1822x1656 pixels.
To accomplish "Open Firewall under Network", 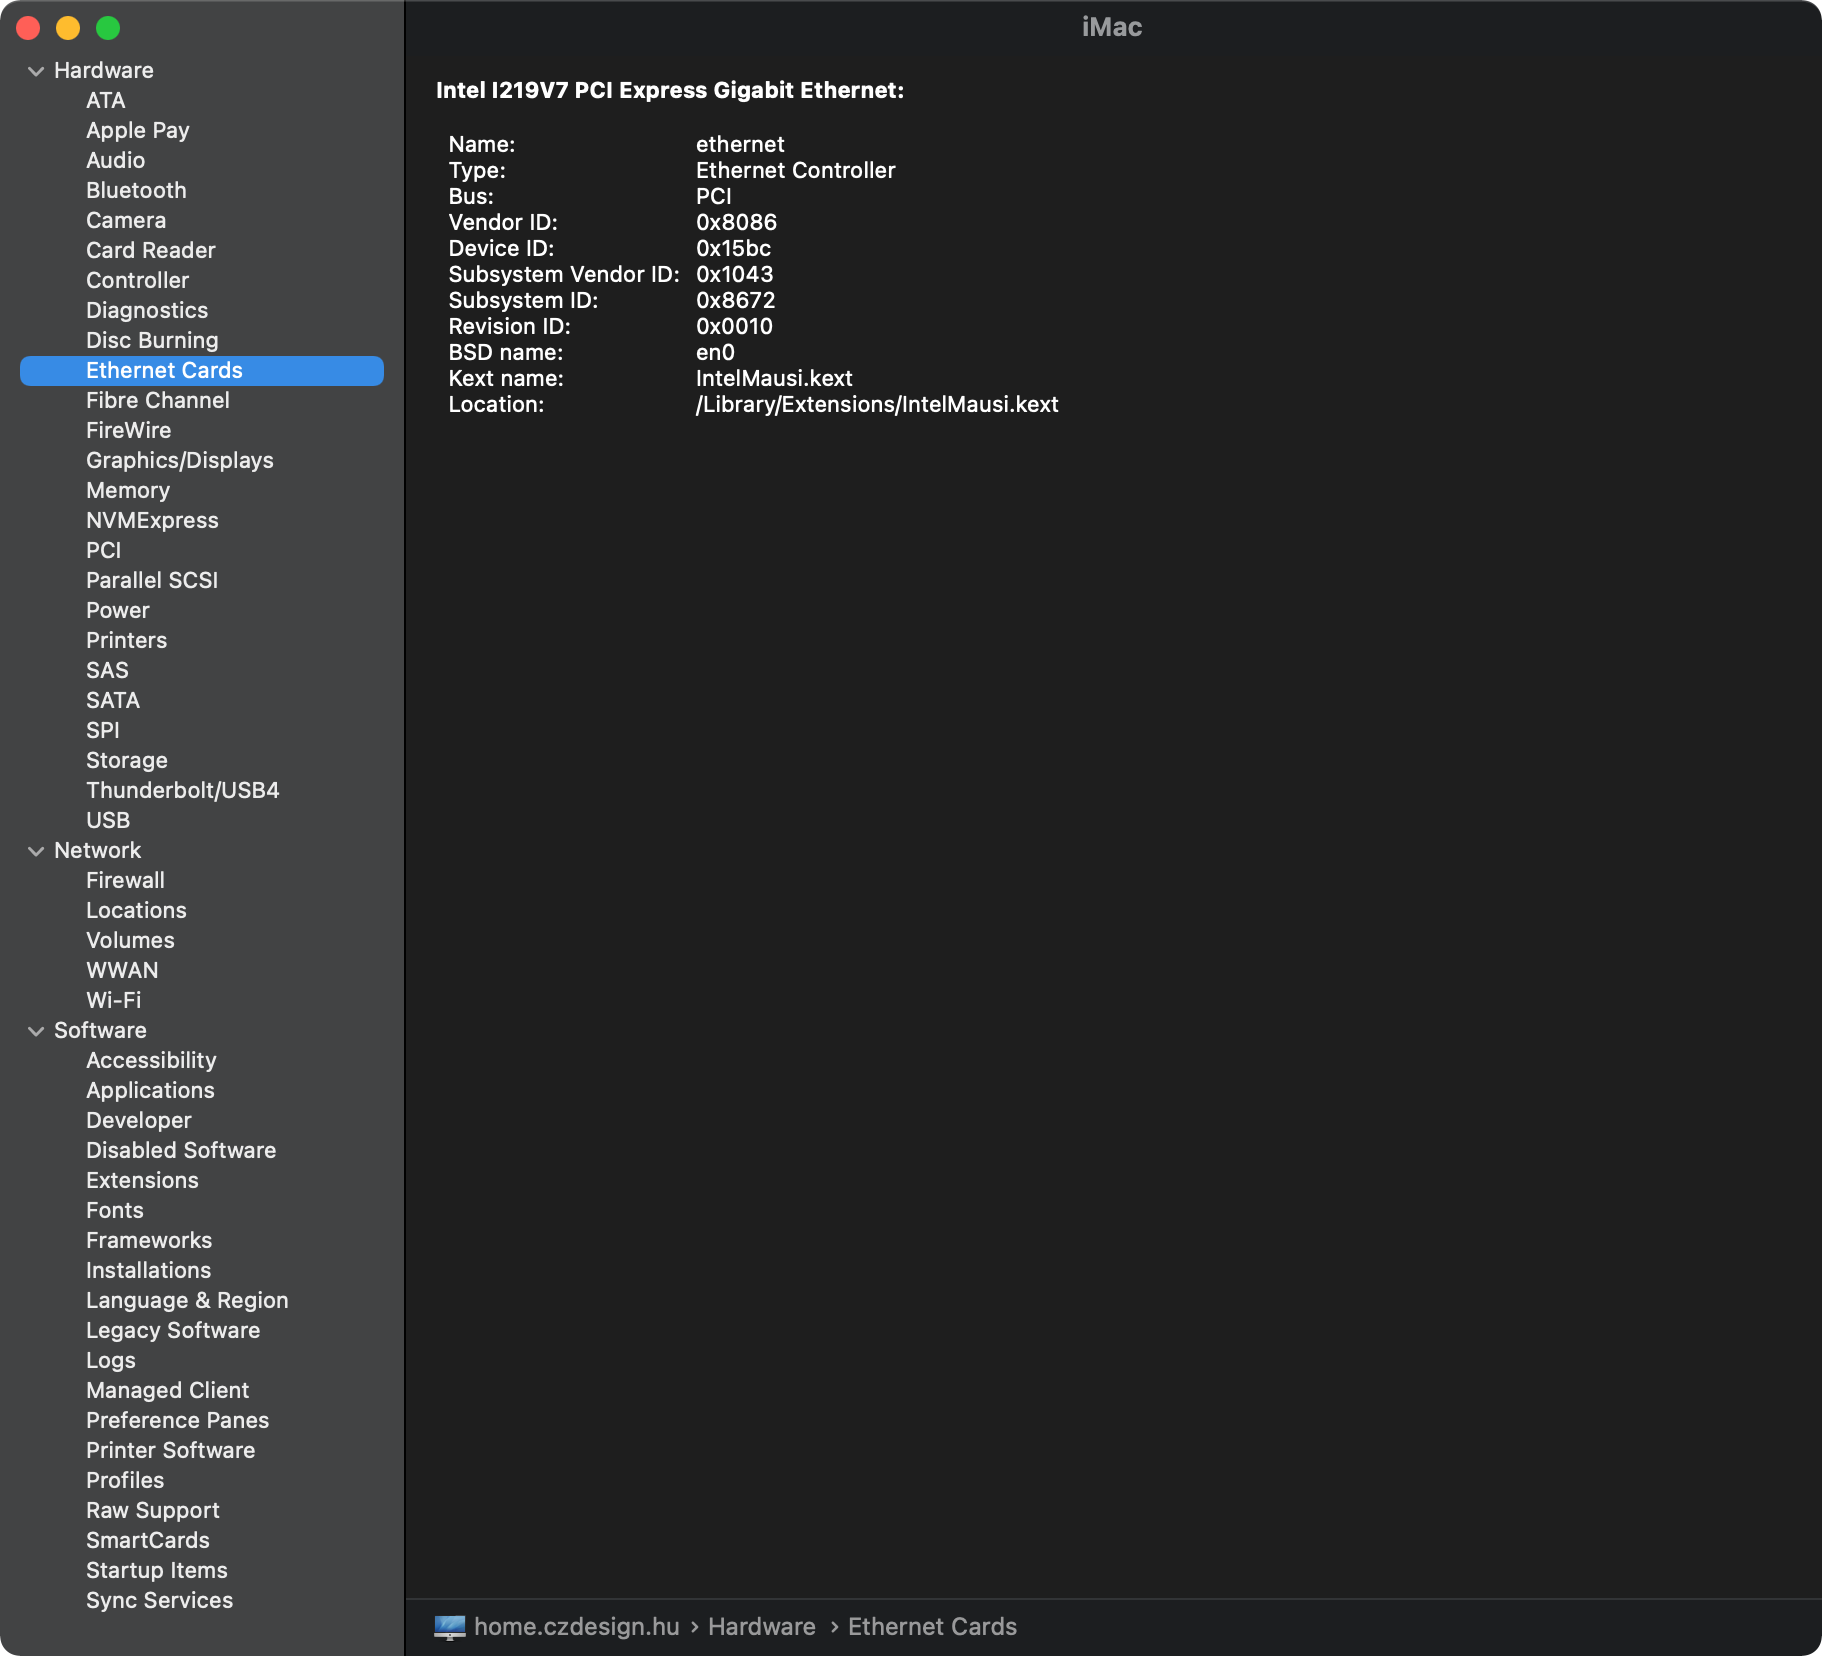I will (x=126, y=880).
